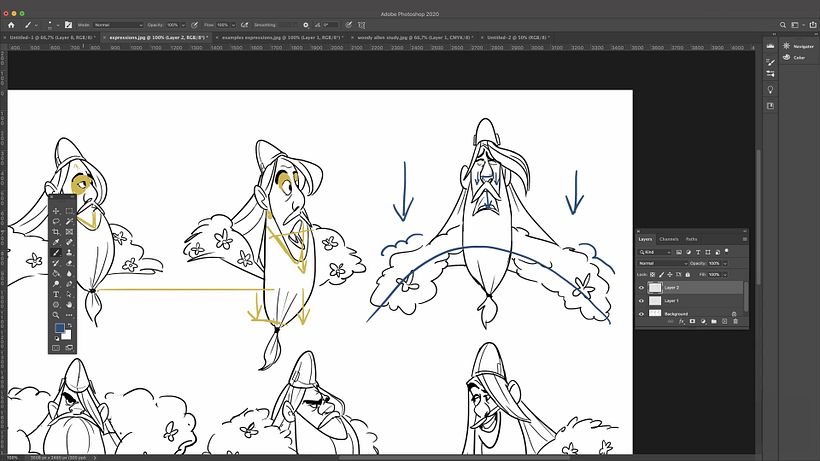820x461 pixels.
Task: Open the Layers panel flyout menu
Action: coord(745,239)
